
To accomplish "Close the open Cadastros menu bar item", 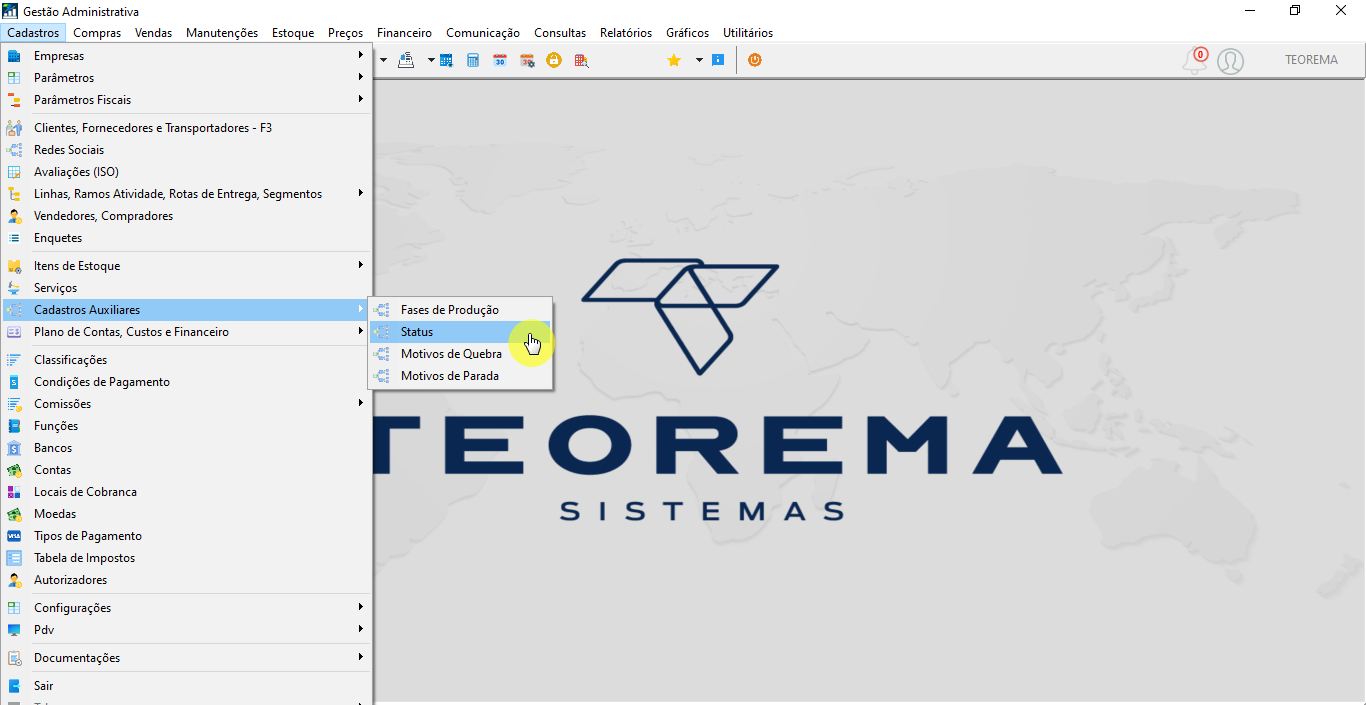I will (x=33, y=33).
